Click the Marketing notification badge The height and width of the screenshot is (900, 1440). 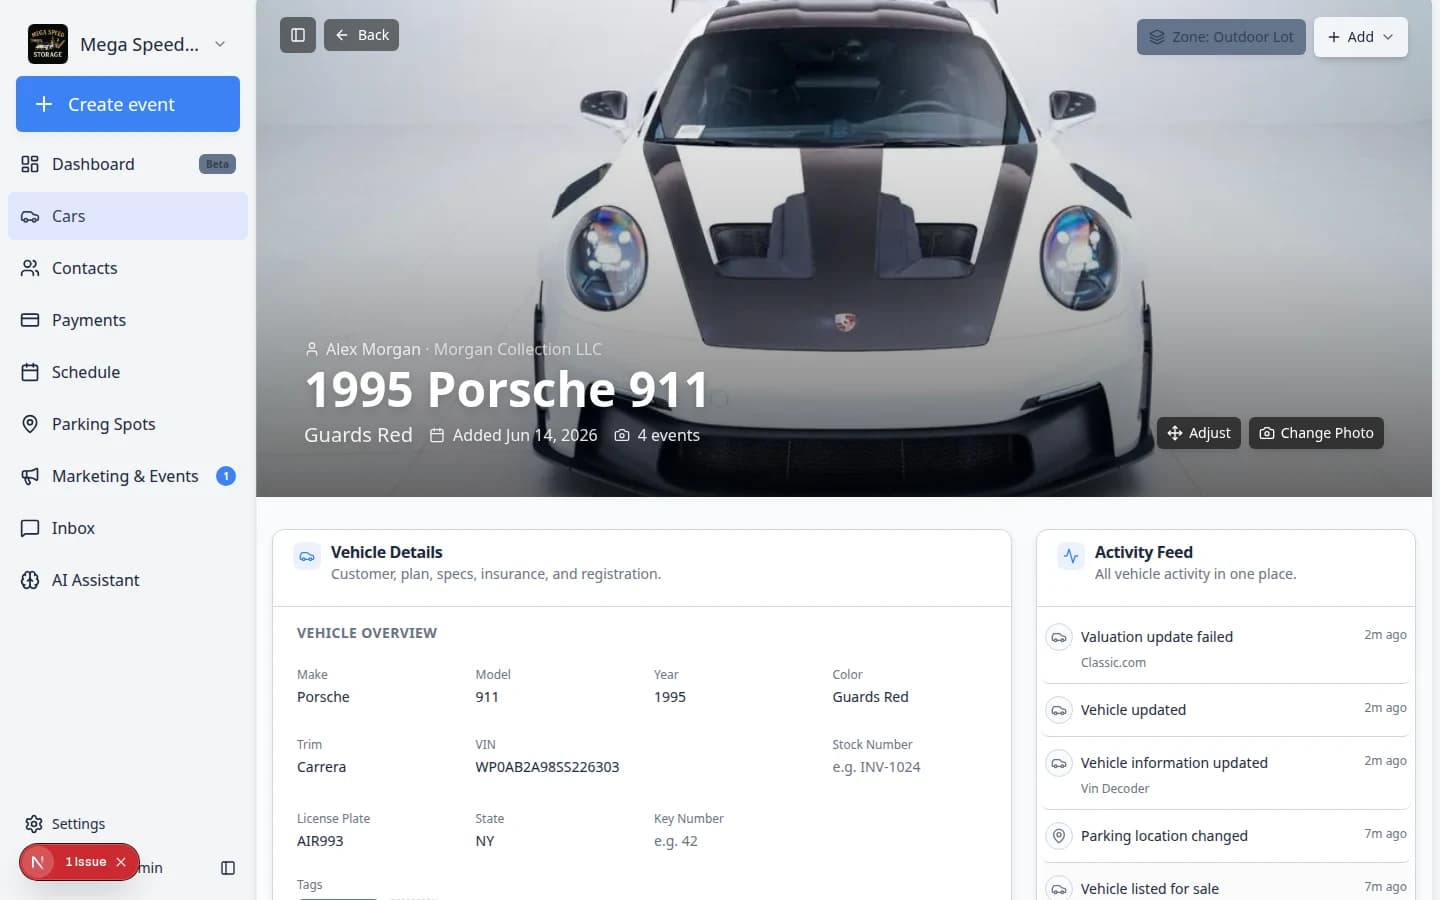[x=226, y=476]
